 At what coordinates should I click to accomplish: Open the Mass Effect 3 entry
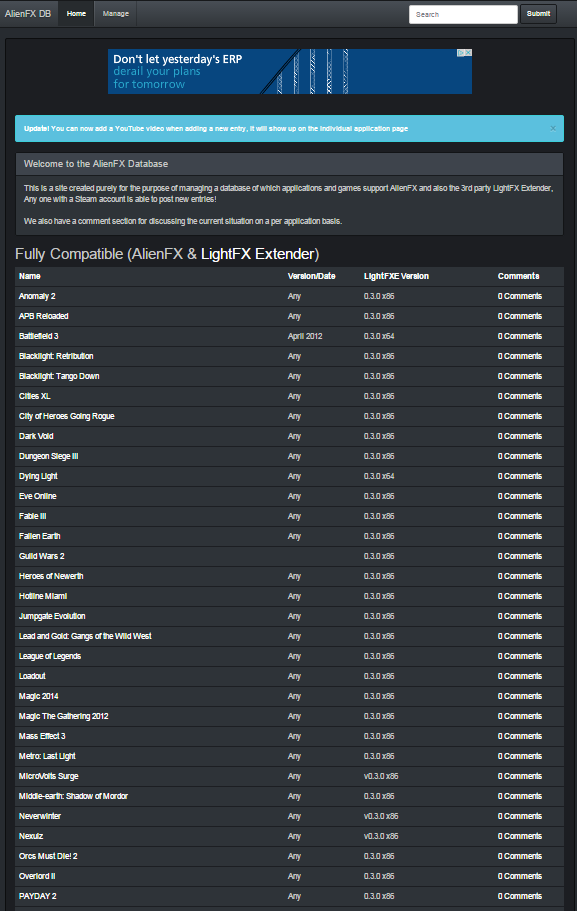pyautogui.click(x=42, y=736)
